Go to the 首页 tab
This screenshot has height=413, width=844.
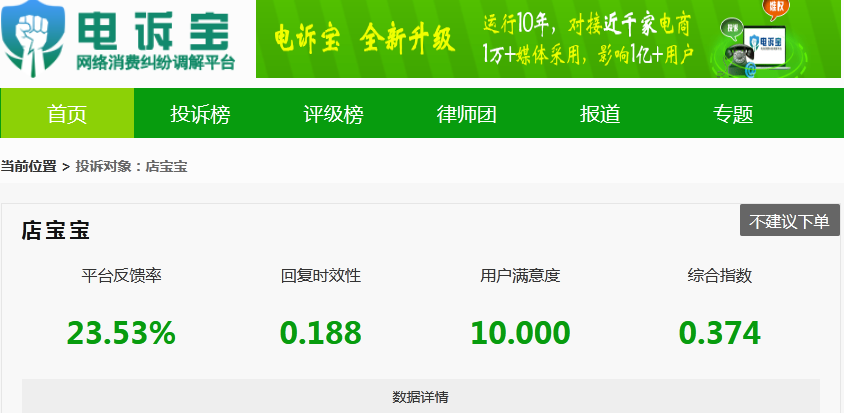(x=67, y=114)
